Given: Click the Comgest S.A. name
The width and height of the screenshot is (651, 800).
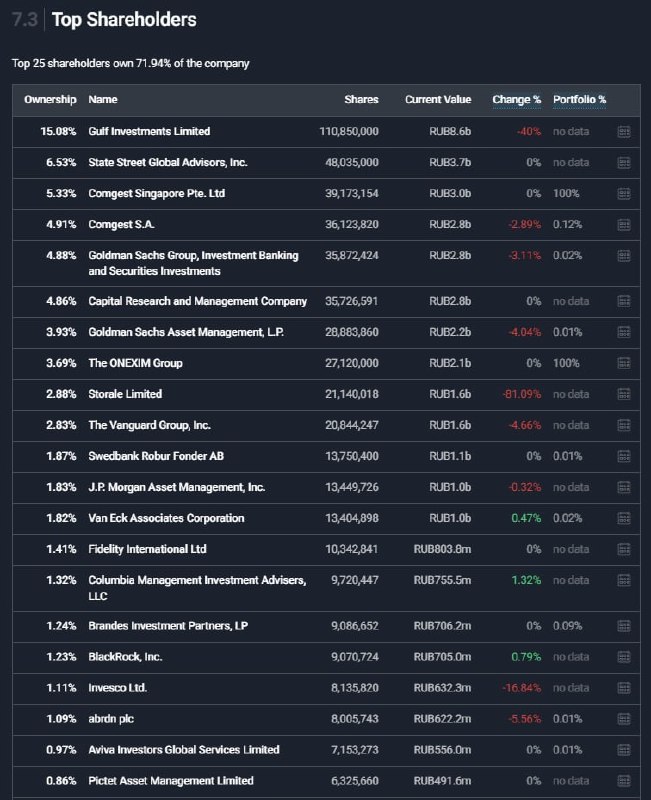Looking at the screenshot, I should tap(121, 224).
